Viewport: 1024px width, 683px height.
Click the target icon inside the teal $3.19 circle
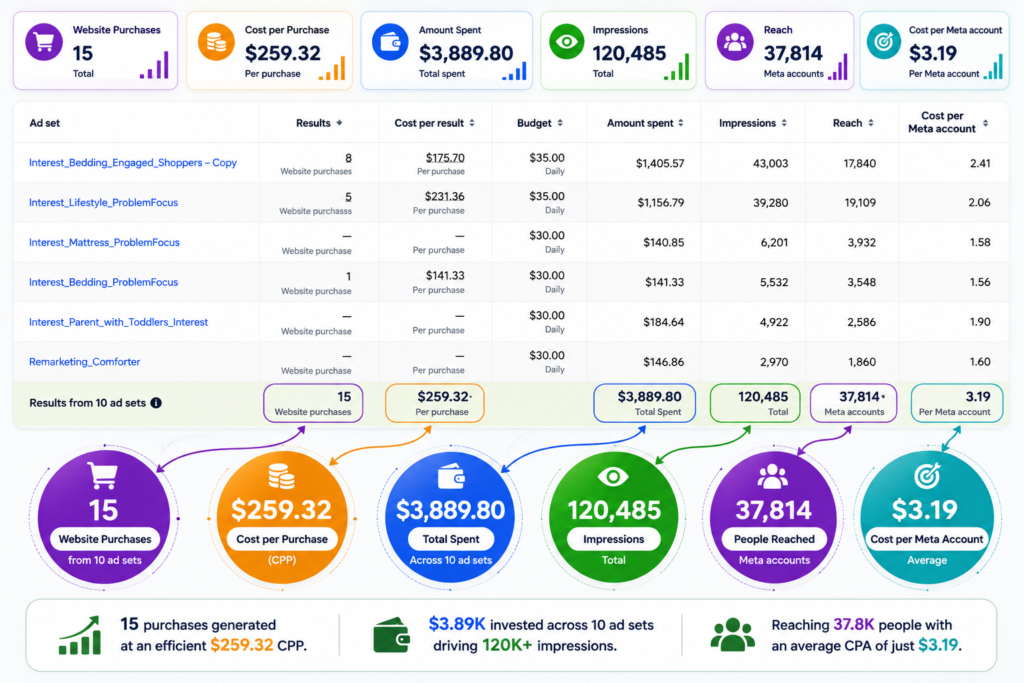pyautogui.click(x=927, y=476)
